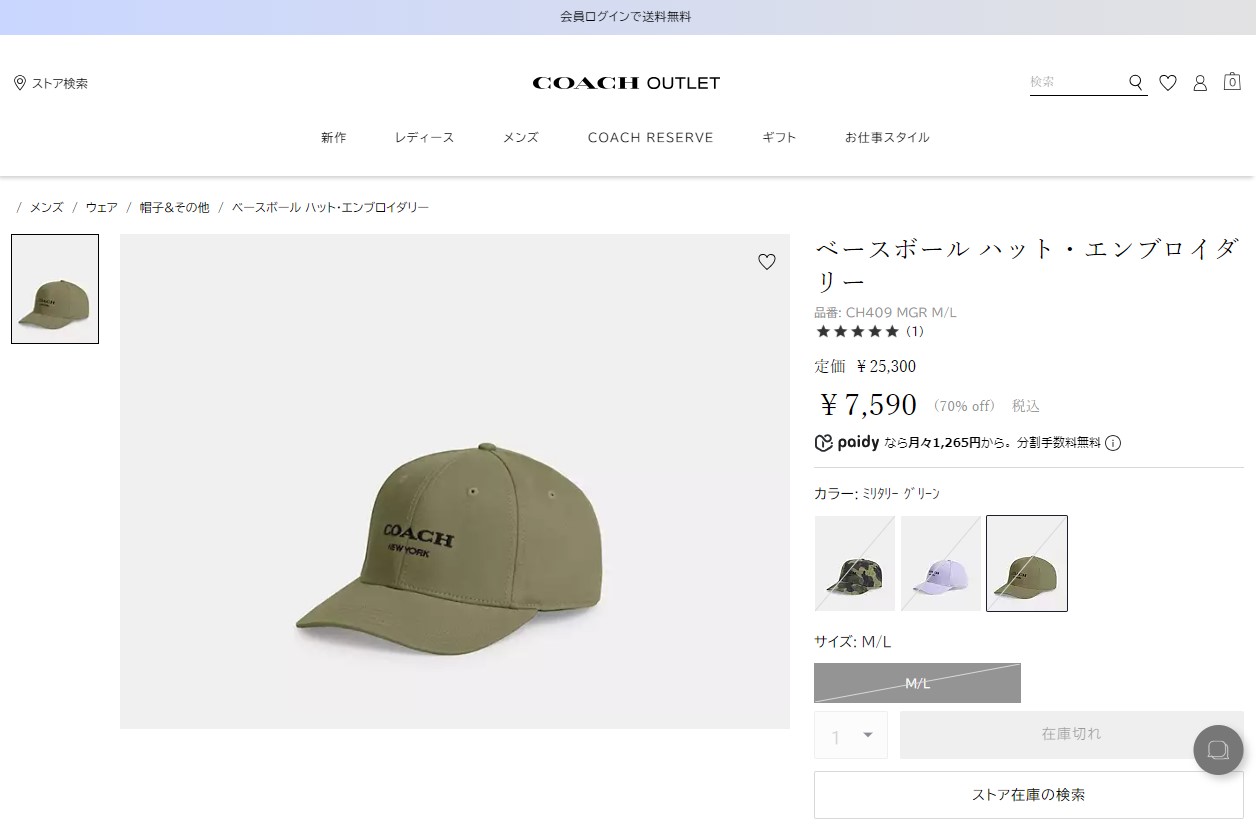Viewport: 1256px width, 829px height.
Task: Open the COACH RESERVE menu
Action: 650,138
